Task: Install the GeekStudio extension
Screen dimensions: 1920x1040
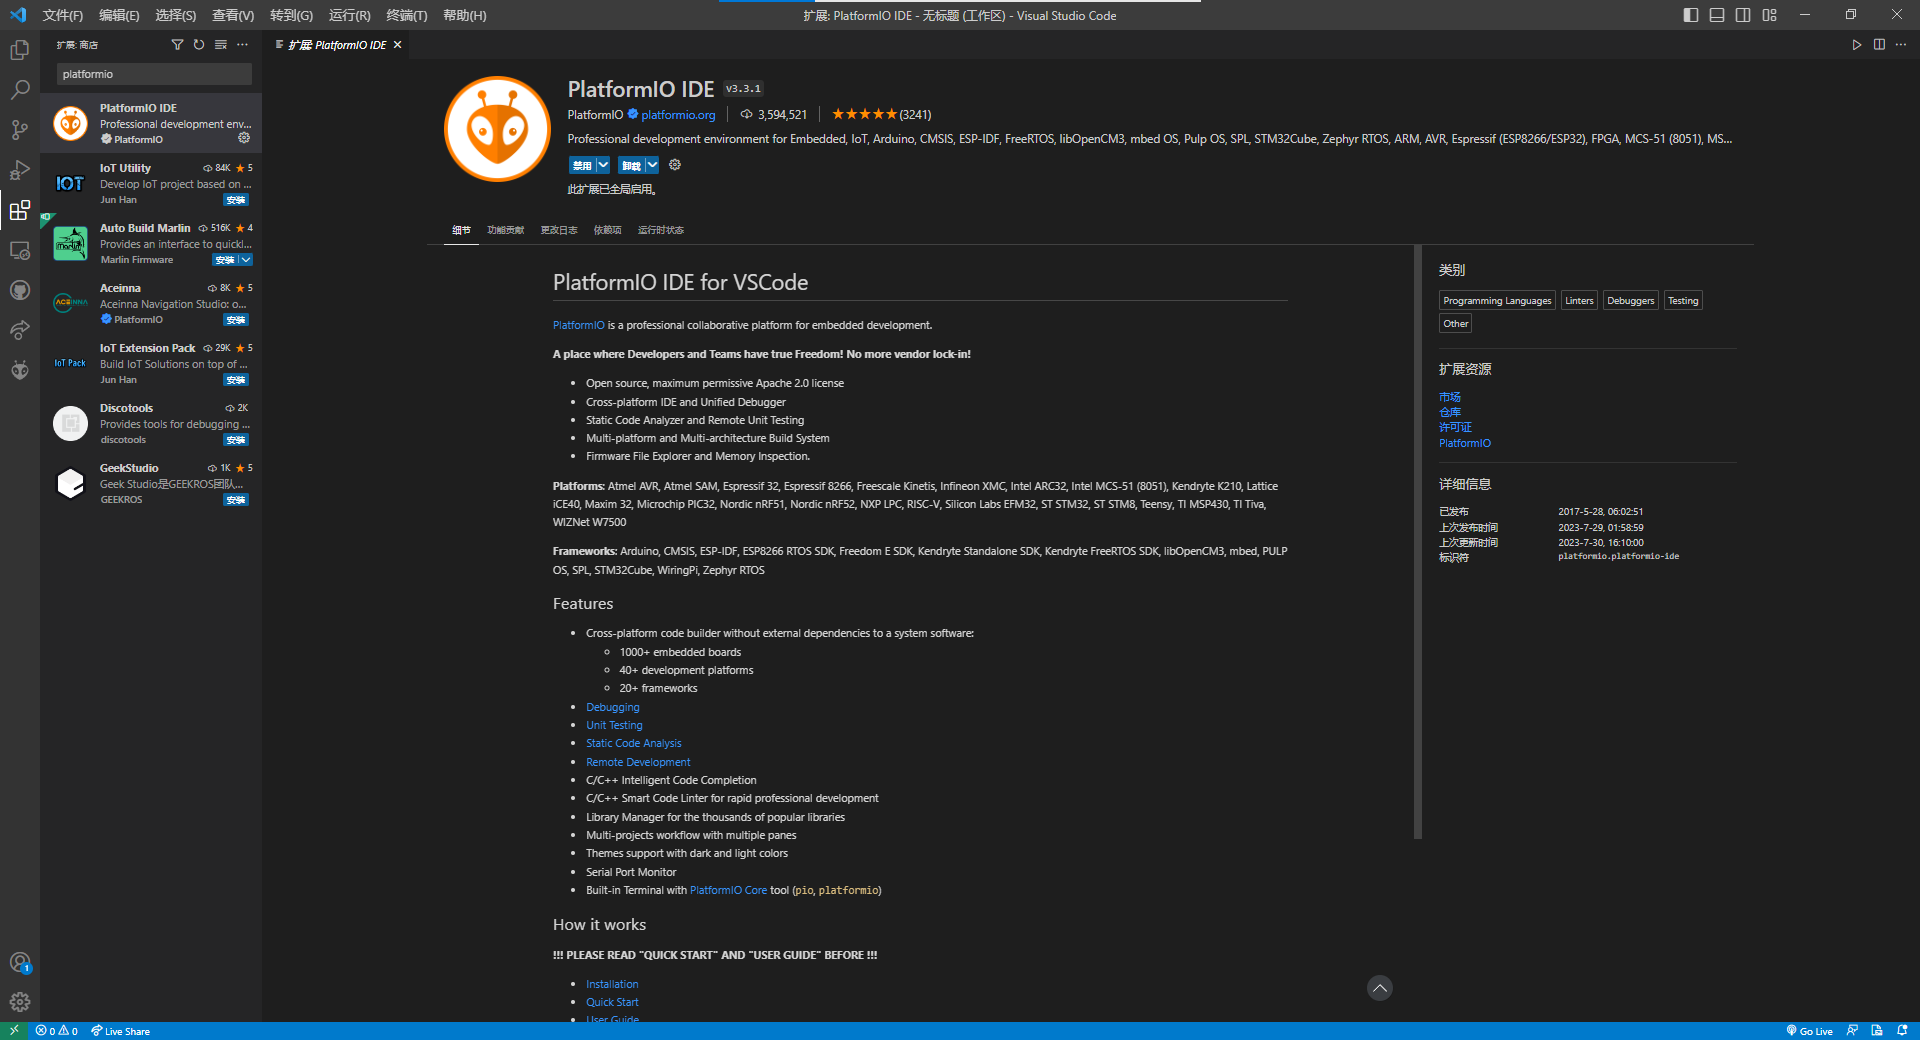Action: click(236, 500)
